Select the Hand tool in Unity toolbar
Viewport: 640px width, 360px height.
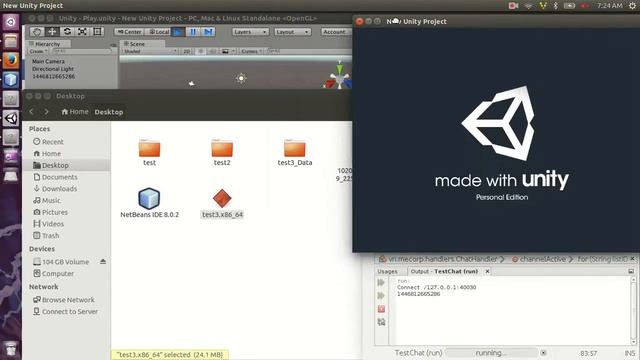(37, 32)
